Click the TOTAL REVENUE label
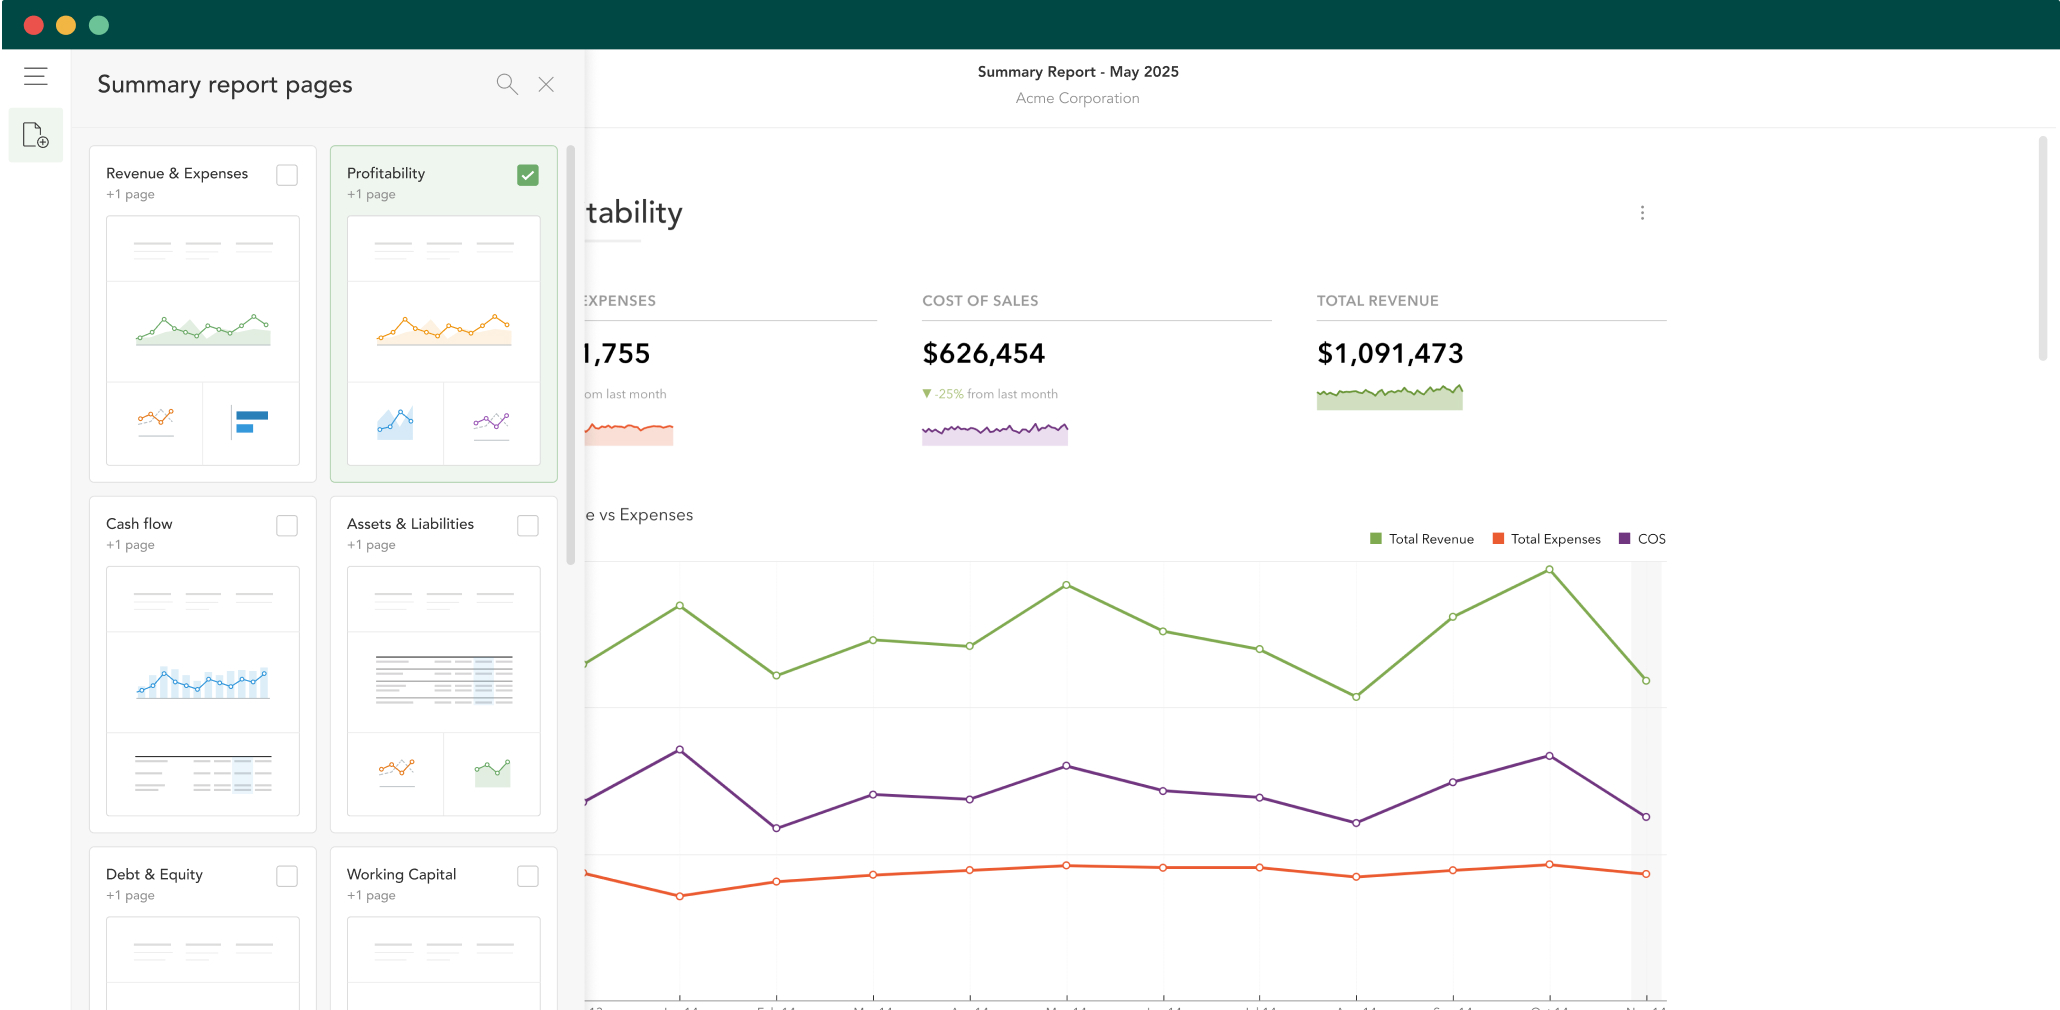This screenshot has height=1010, width=2060. (x=1378, y=301)
